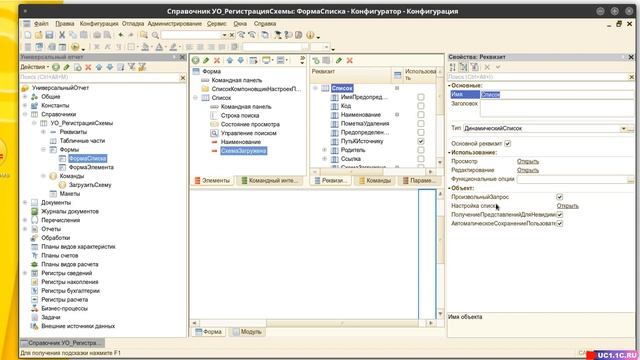640x360 pixels.
Task: Toggle use checkbox for Наименование attribute
Action: (x=421, y=115)
